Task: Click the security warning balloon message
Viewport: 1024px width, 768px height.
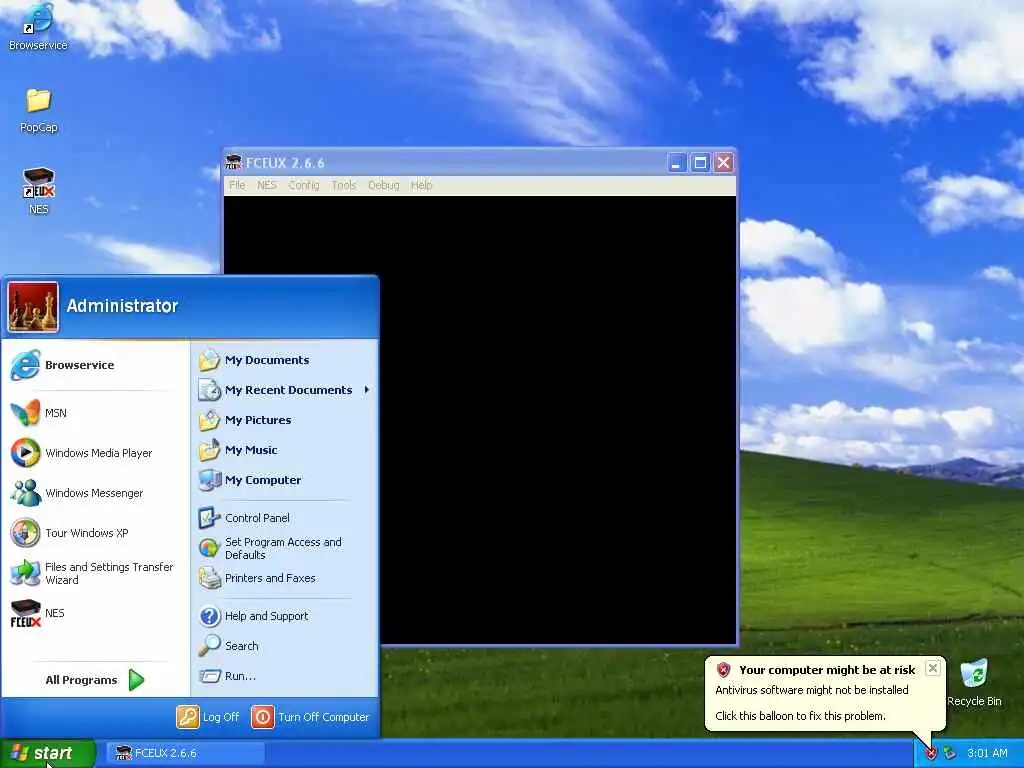Action: [x=812, y=703]
